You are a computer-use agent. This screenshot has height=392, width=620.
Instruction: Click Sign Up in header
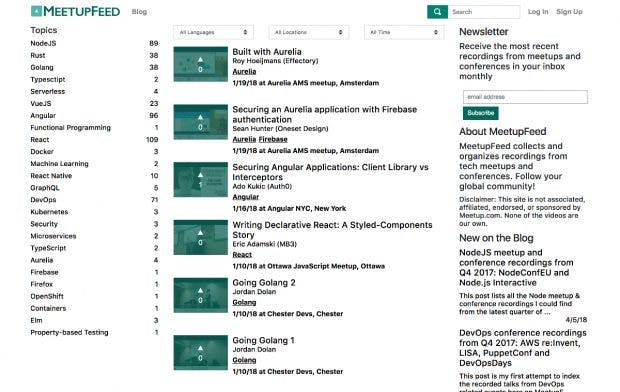[569, 12]
